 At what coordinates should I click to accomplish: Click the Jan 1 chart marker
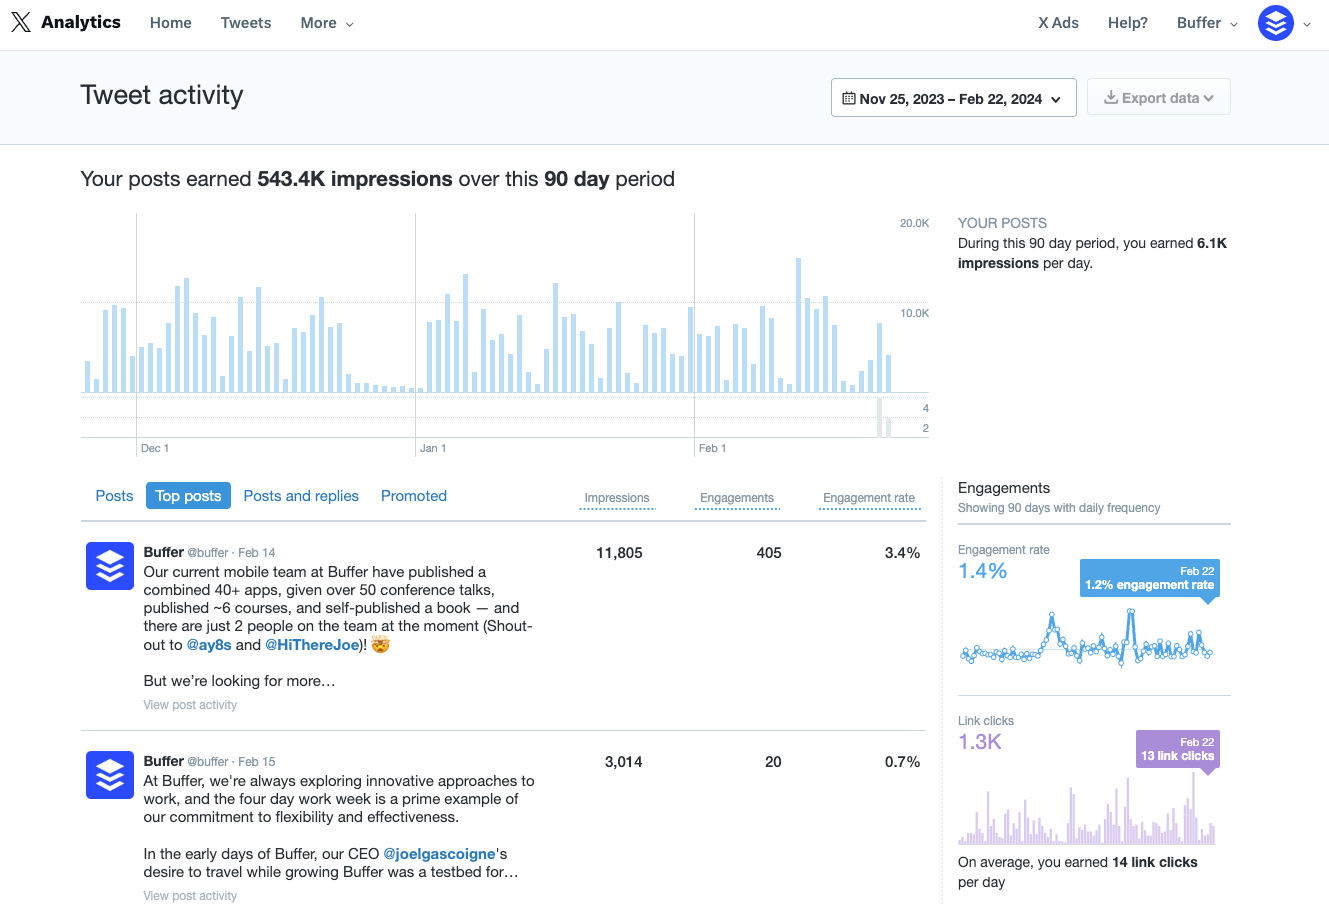point(433,448)
